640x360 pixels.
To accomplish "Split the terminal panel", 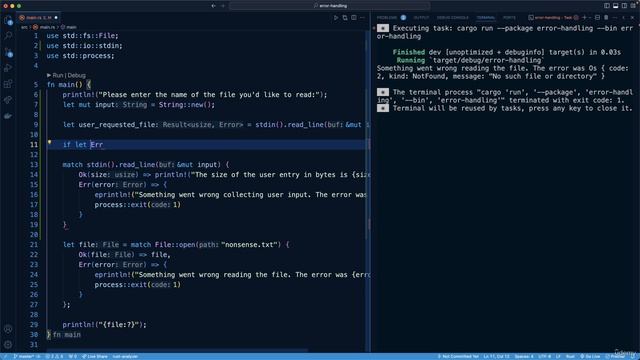I will click(x=597, y=18).
